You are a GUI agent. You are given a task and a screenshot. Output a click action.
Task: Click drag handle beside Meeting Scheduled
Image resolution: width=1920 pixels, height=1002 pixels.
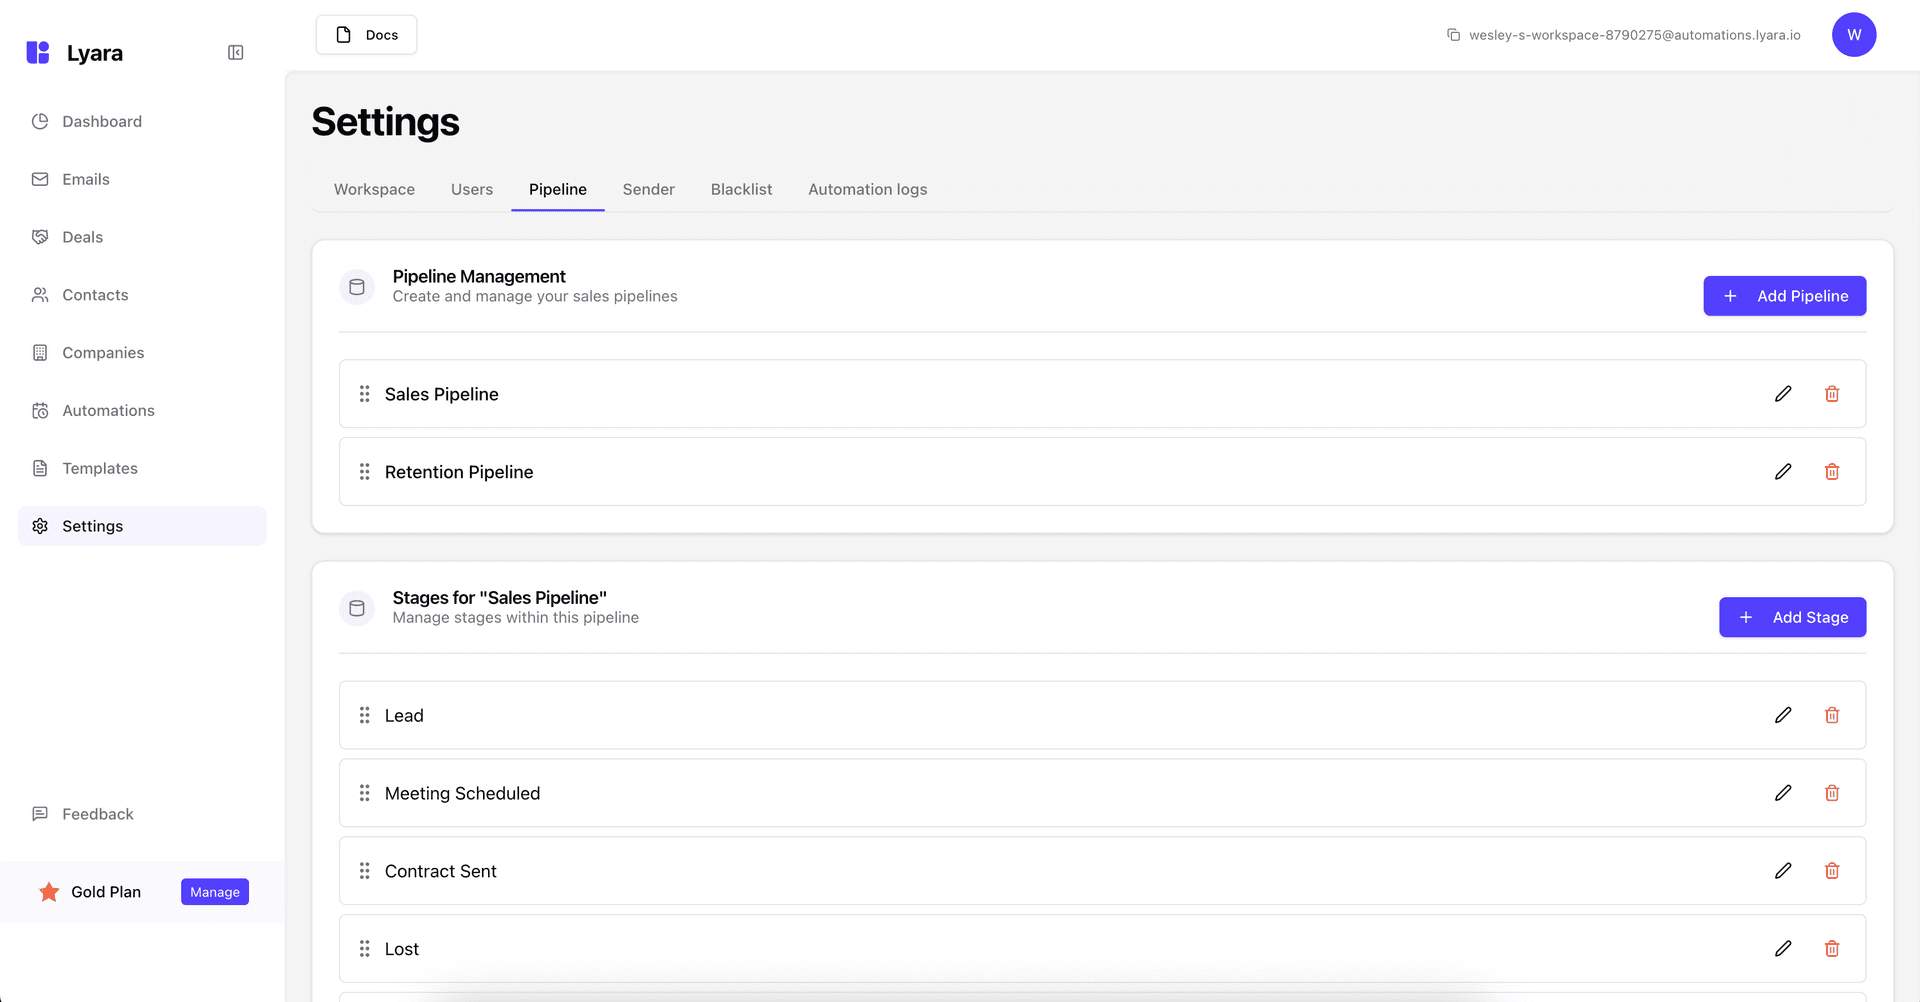coord(365,793)
